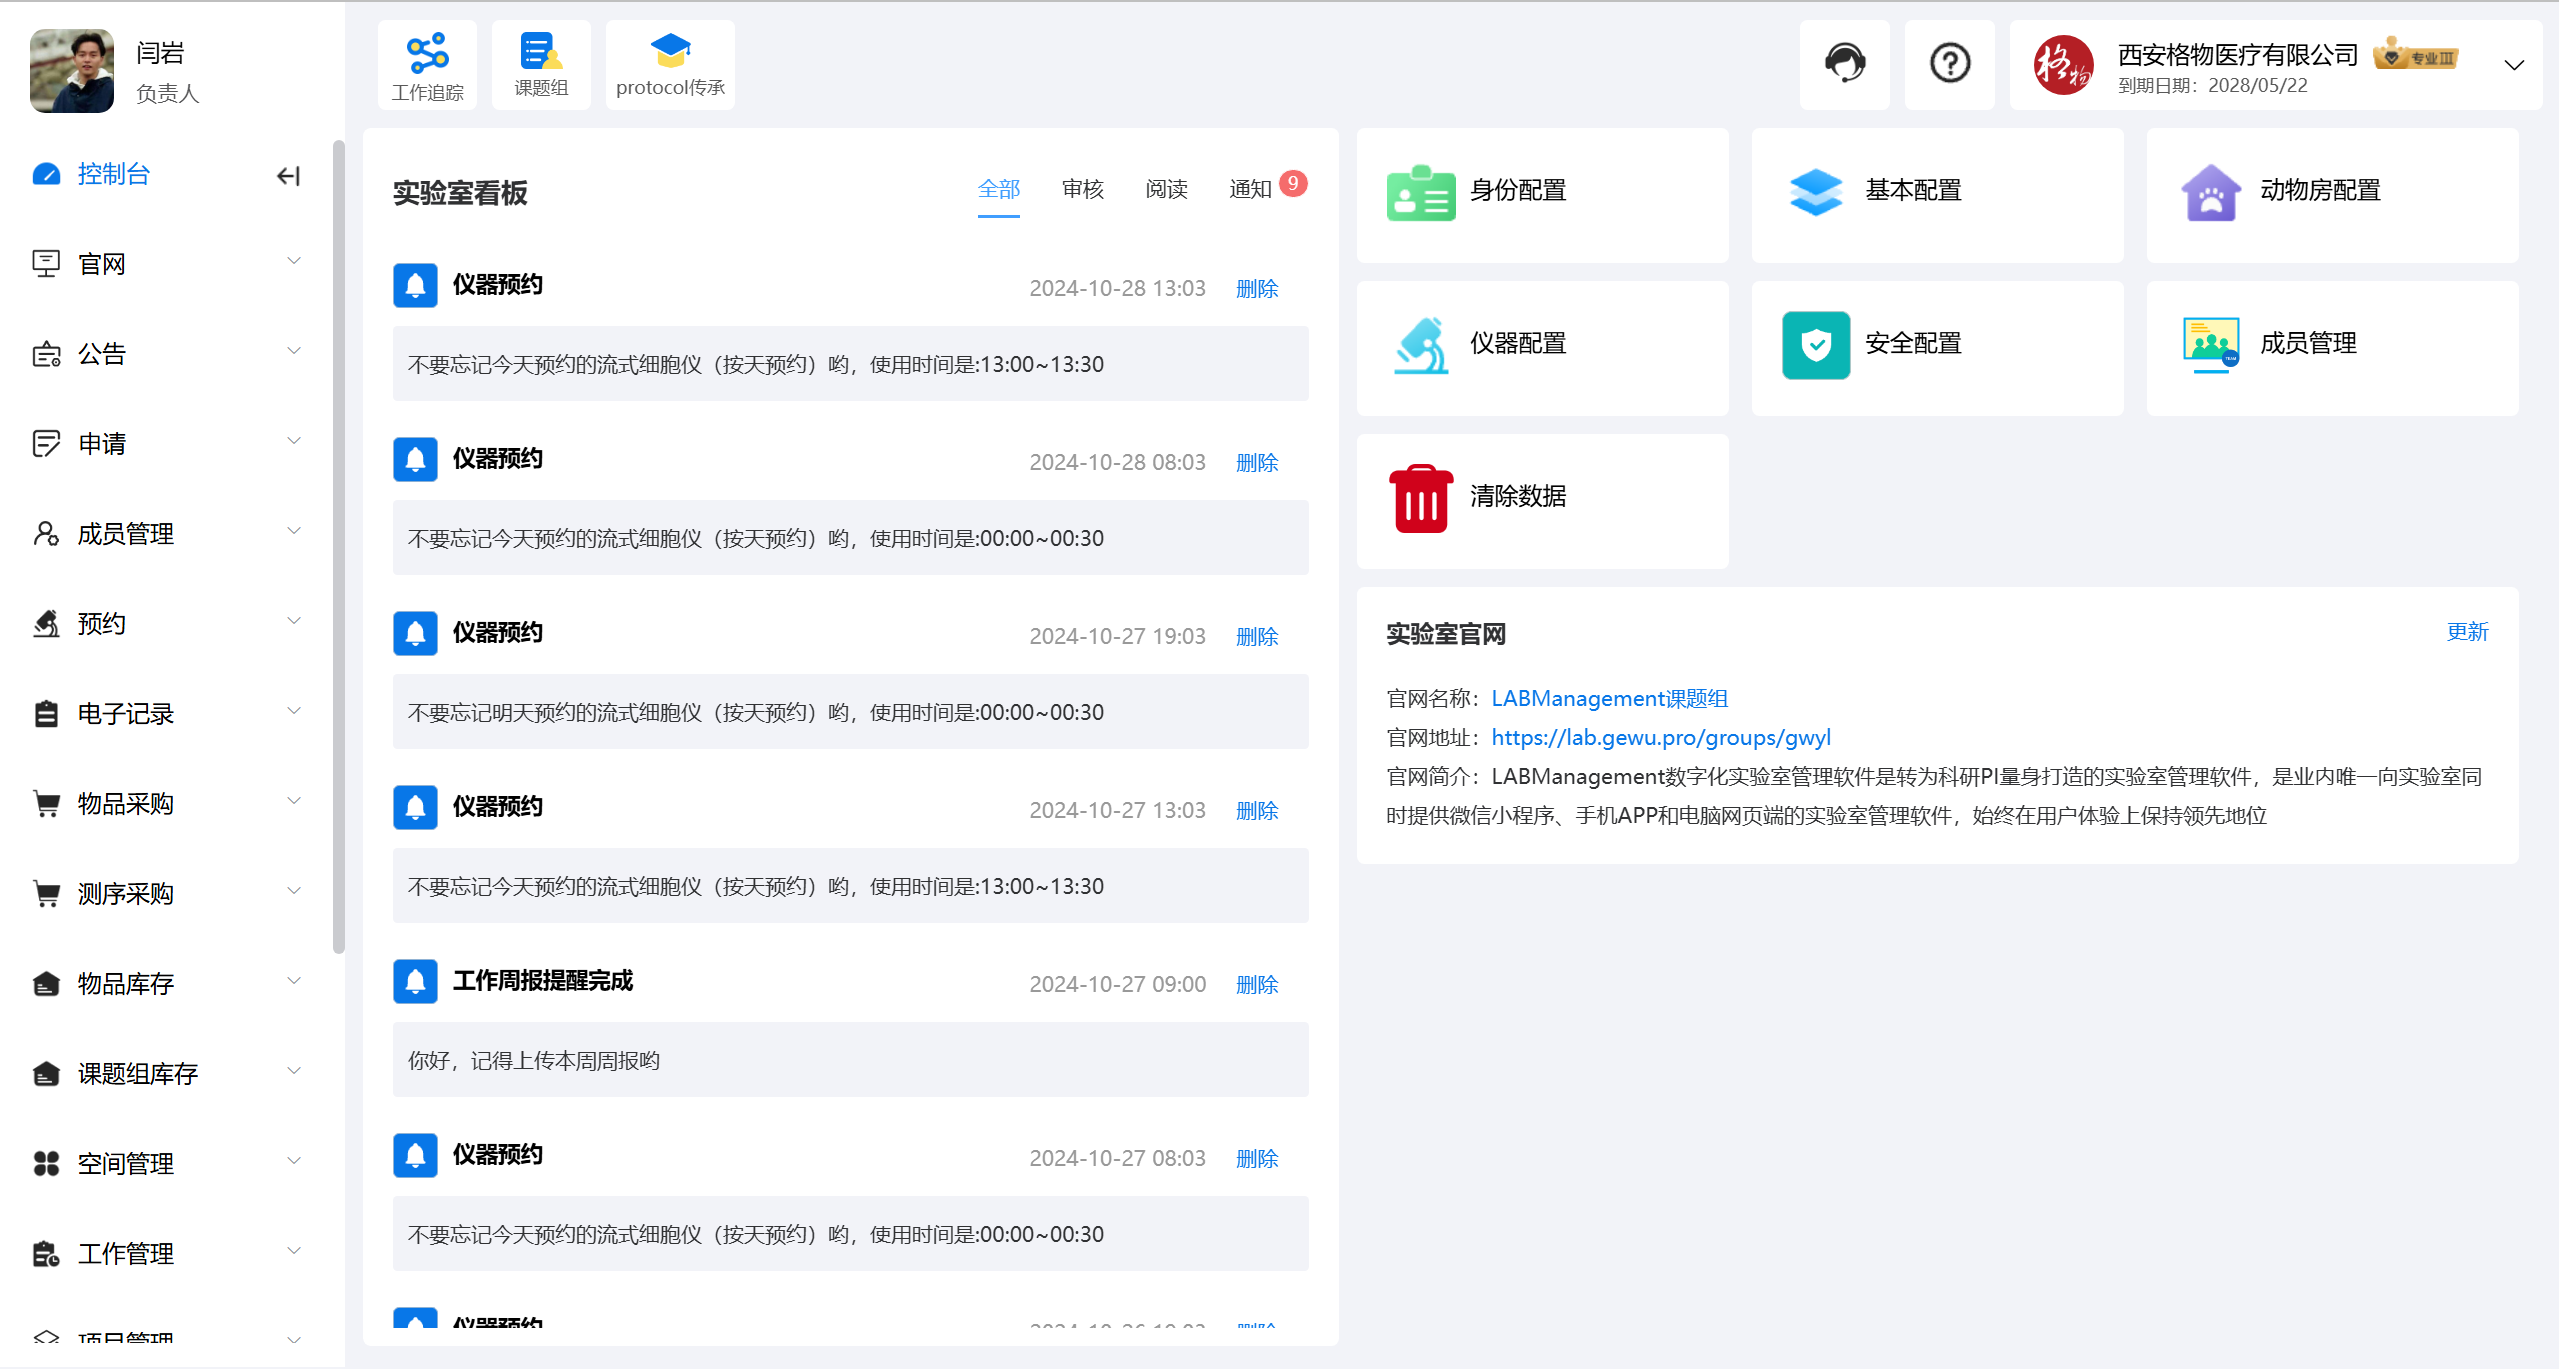Click the 动物房配置 icon
Screen dimensions: 2559x1369
pyautogui.click(x=2210, y=190)
